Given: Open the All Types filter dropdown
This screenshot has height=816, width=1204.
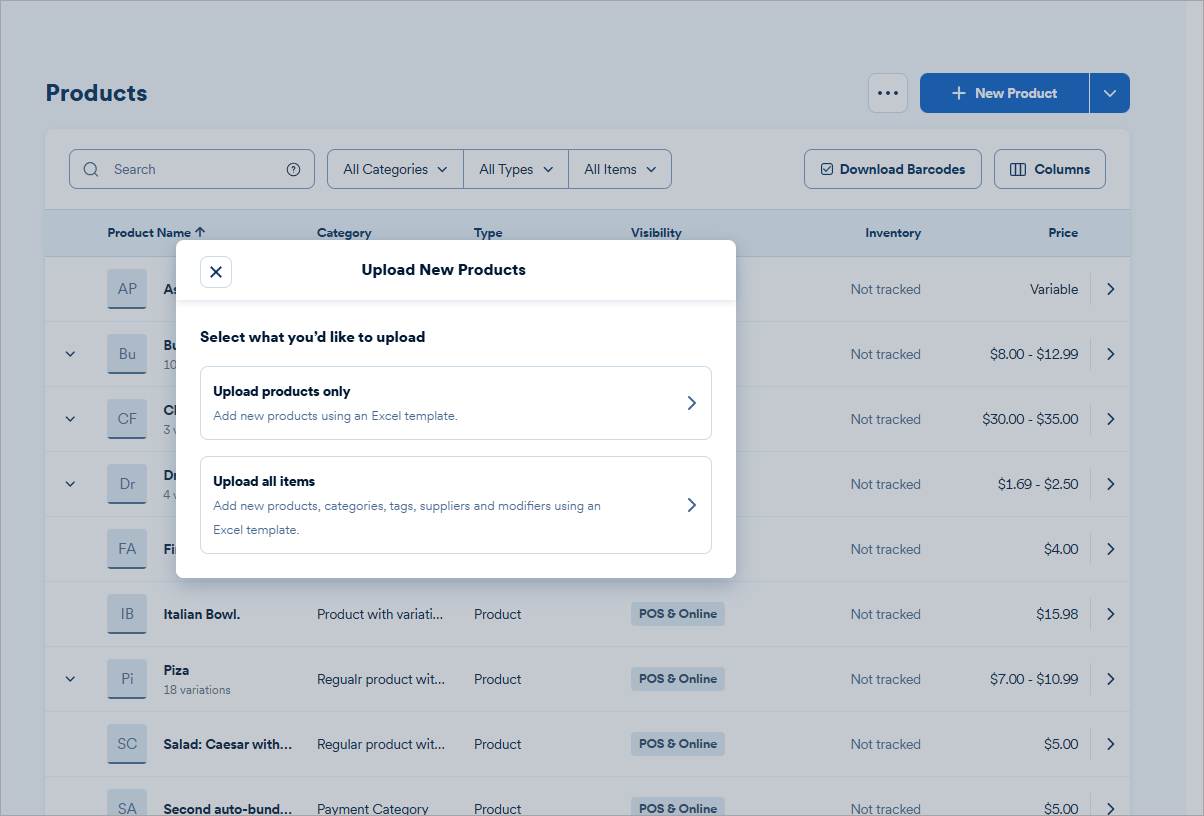Looking at the screenshot, I should click(515, 168).
